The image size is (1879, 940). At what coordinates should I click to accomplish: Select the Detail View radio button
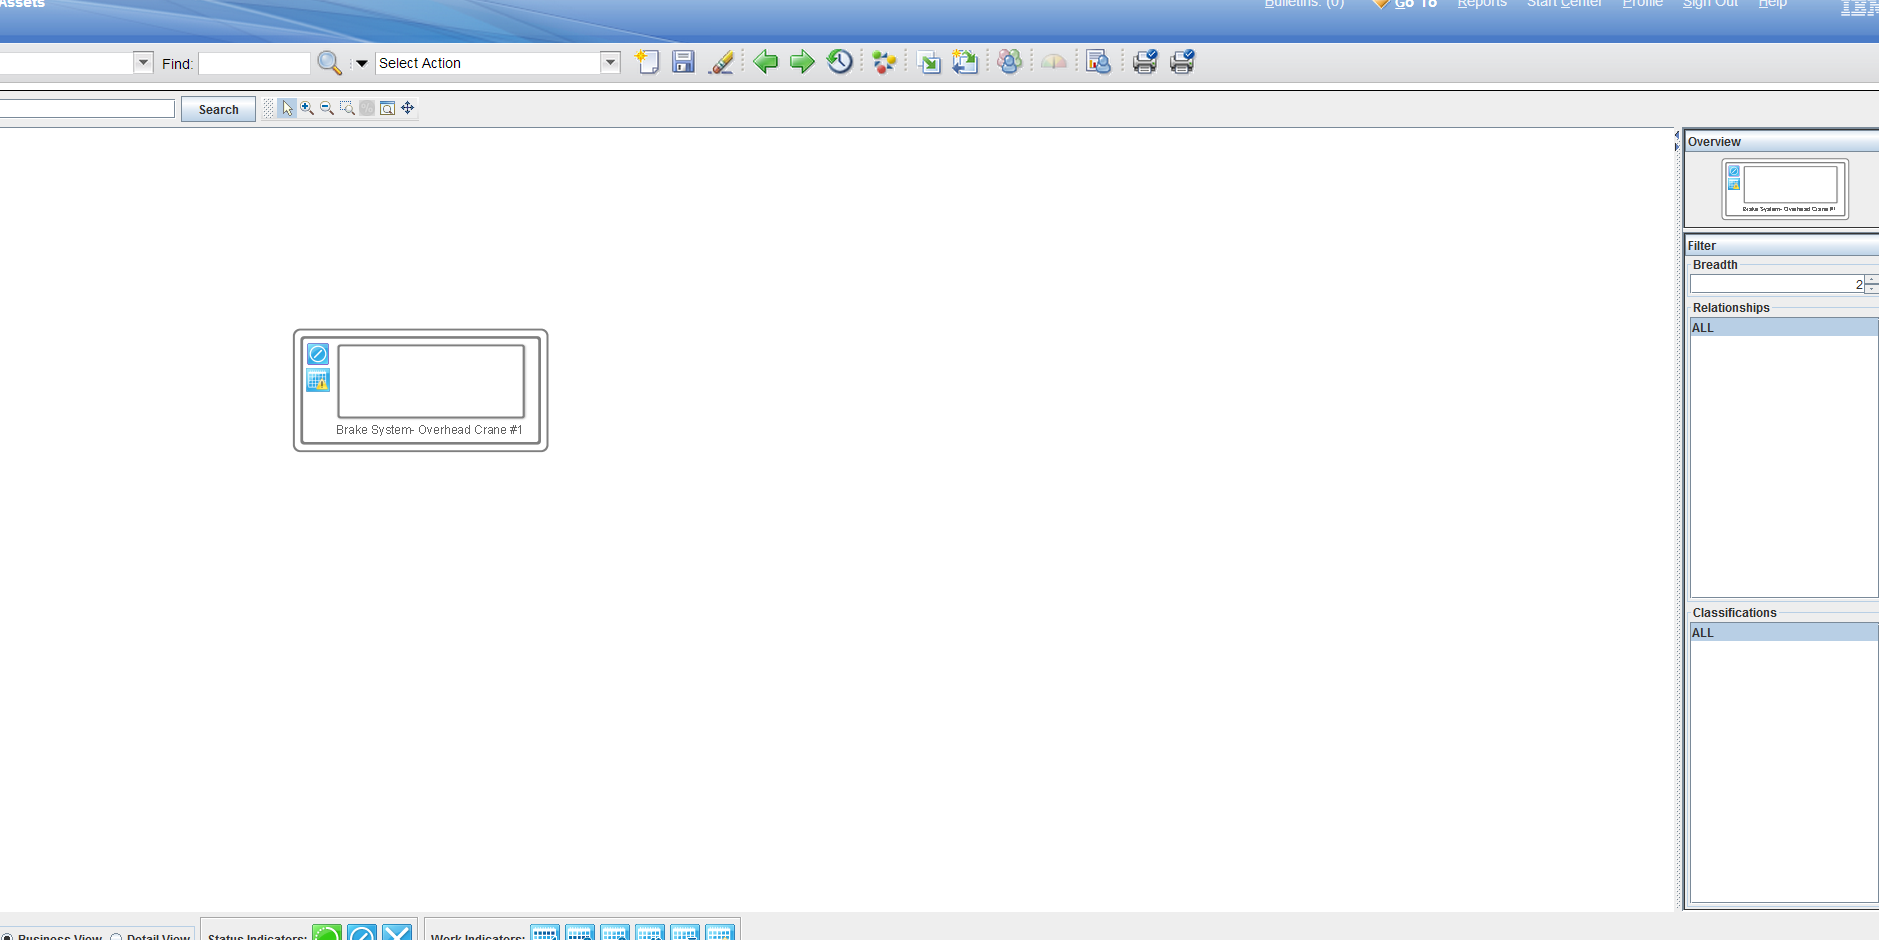[116, 937]
